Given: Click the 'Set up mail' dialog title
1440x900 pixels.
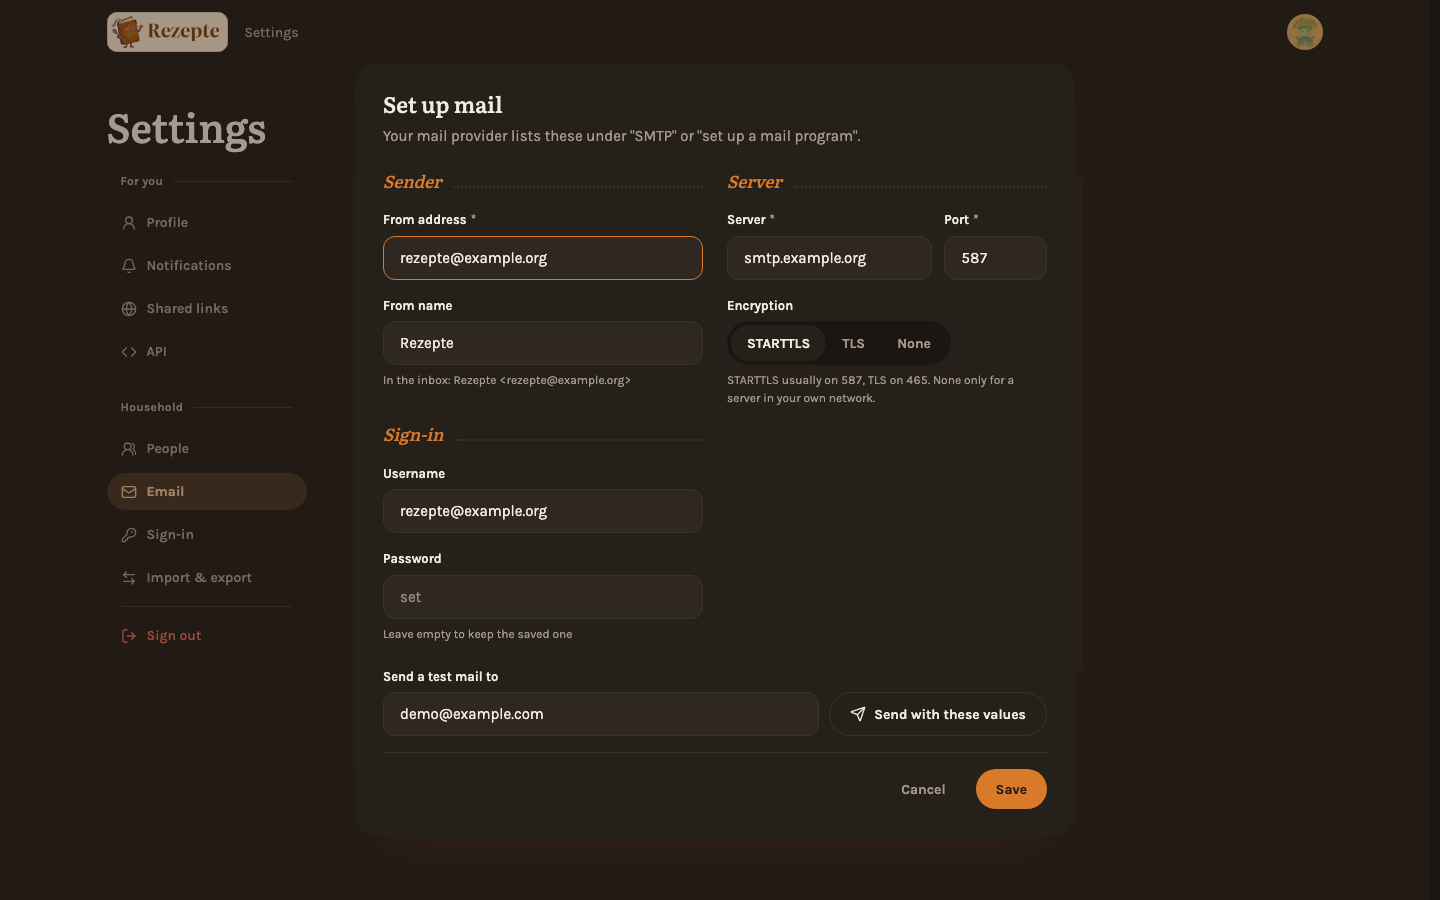Looking at the screenshot, I should coord(443,105).
